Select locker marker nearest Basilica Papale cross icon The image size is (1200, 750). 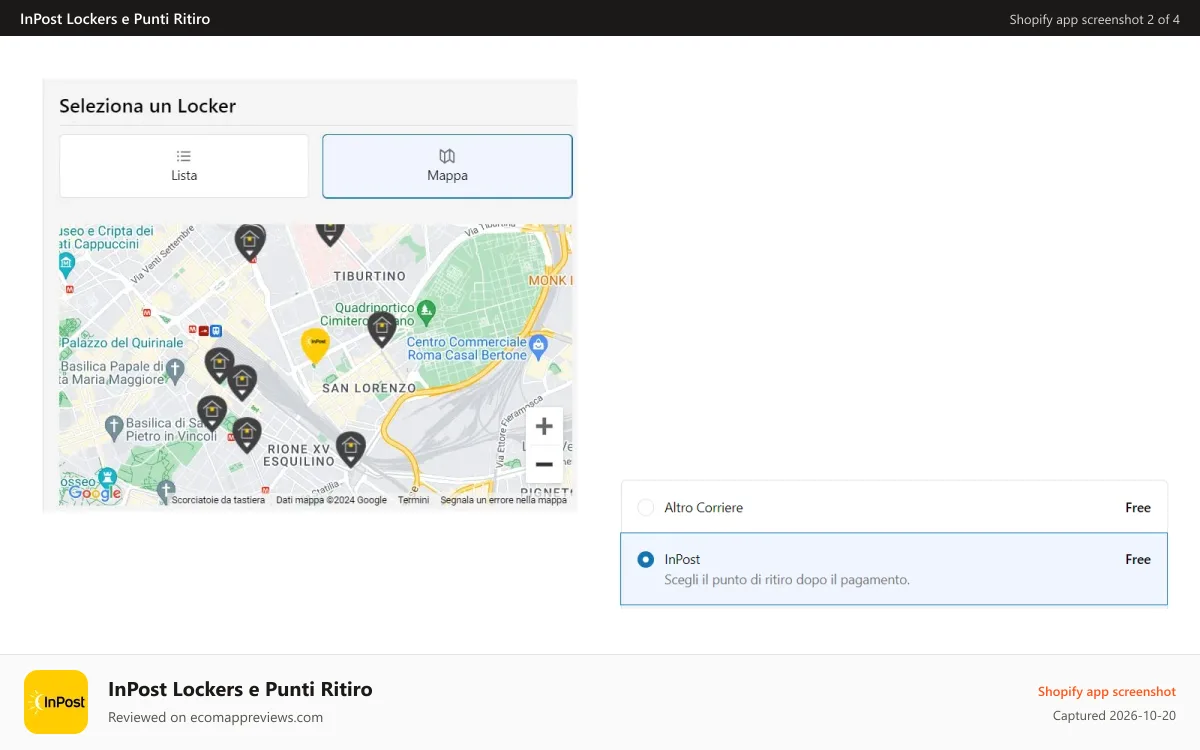tap(219, 365)
